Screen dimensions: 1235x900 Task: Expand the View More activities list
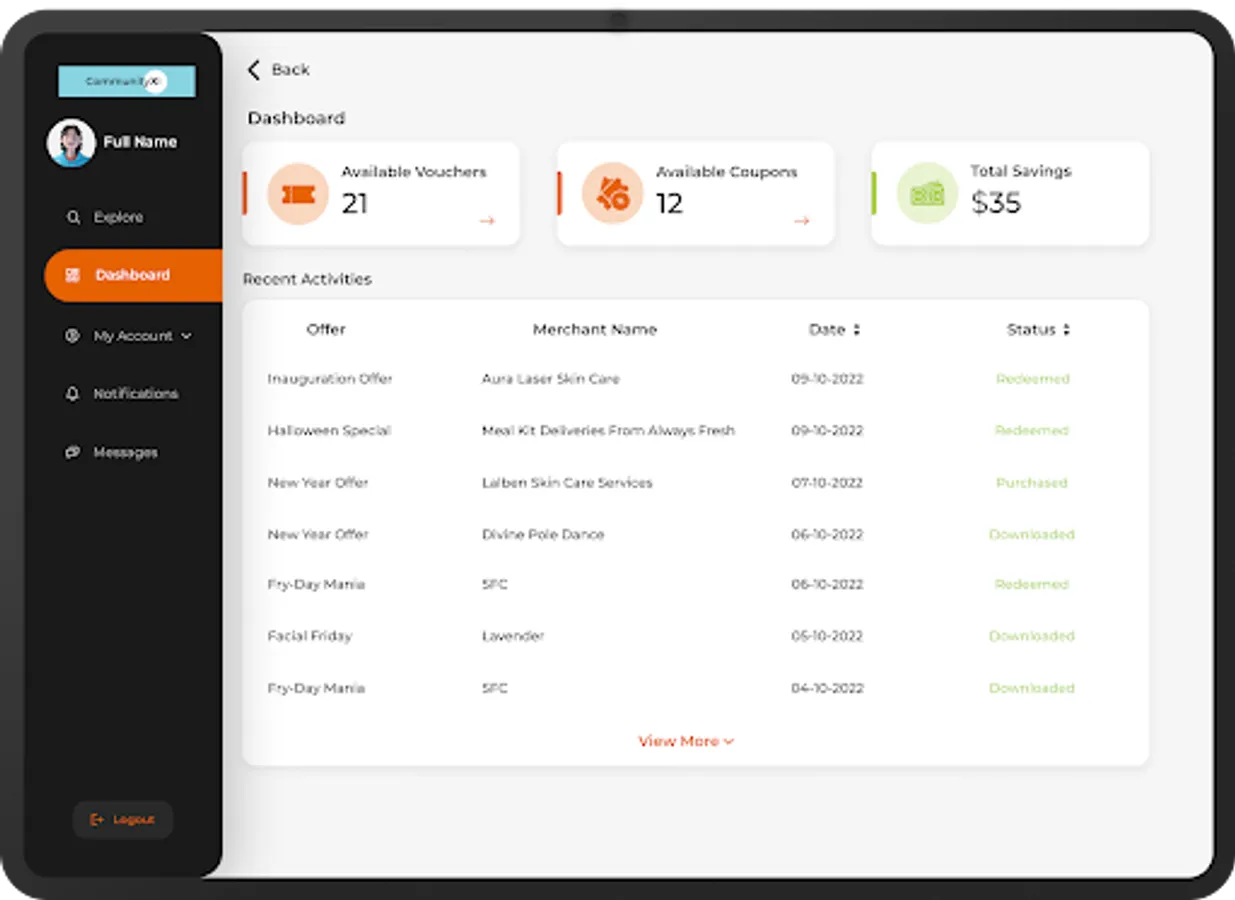[x=684, y=741]
